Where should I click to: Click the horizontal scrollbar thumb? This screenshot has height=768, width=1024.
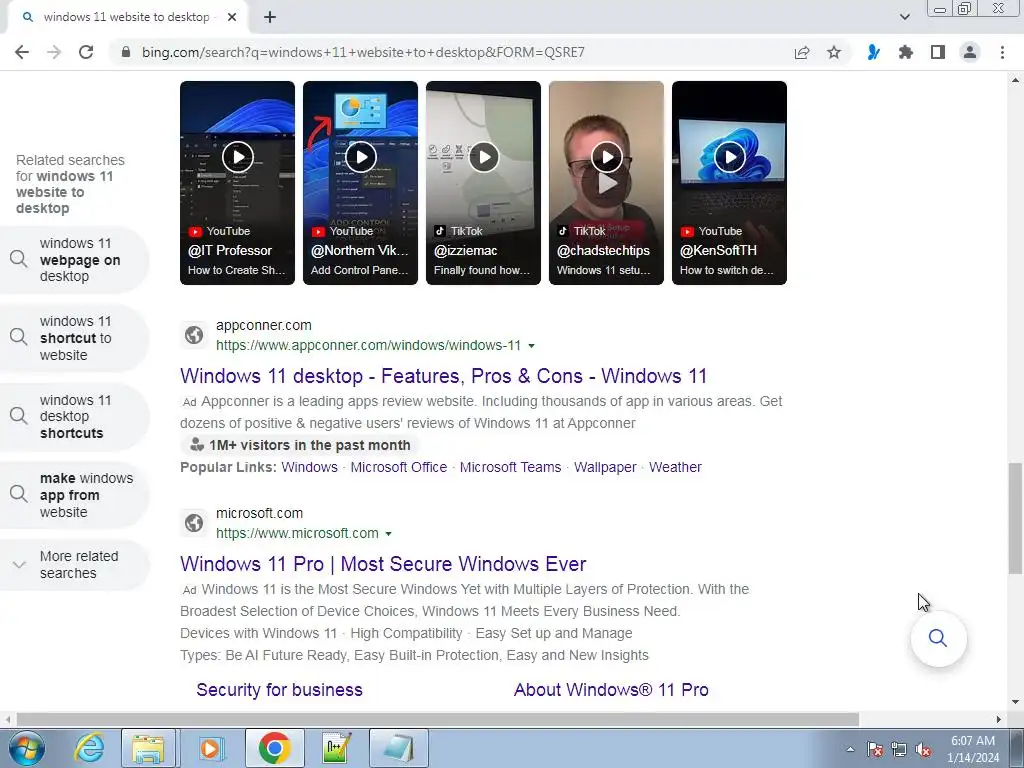click(x=438, y=719)
